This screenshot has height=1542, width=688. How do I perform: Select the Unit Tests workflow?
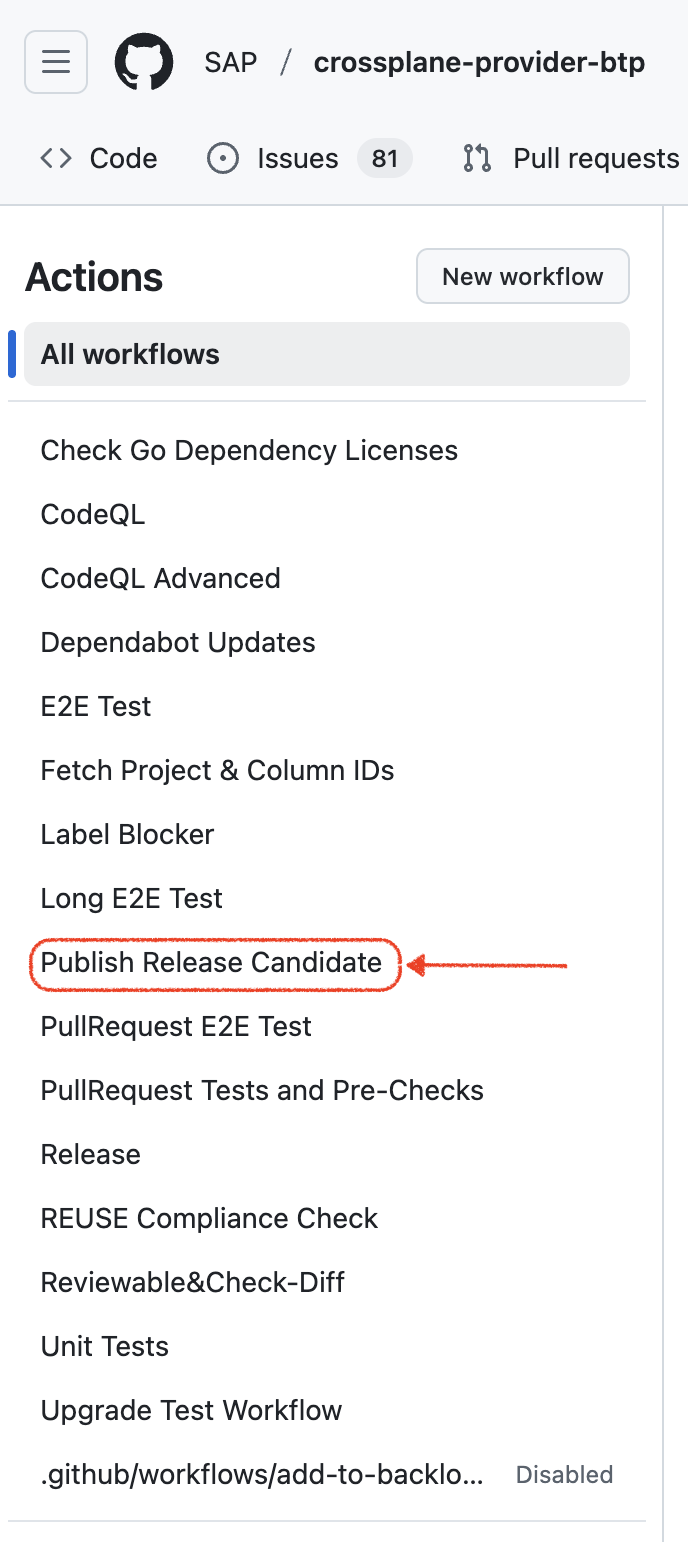[104, 1346]
